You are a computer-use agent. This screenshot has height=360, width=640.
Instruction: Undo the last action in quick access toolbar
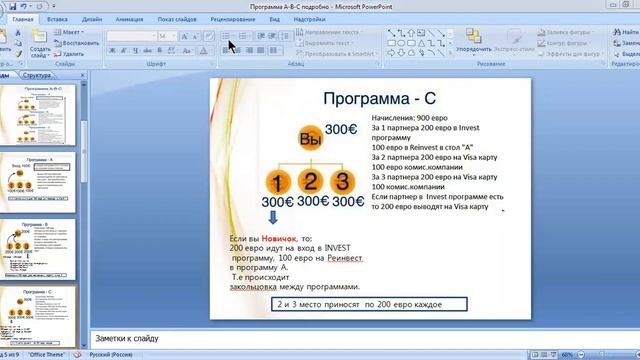point(24,6)
